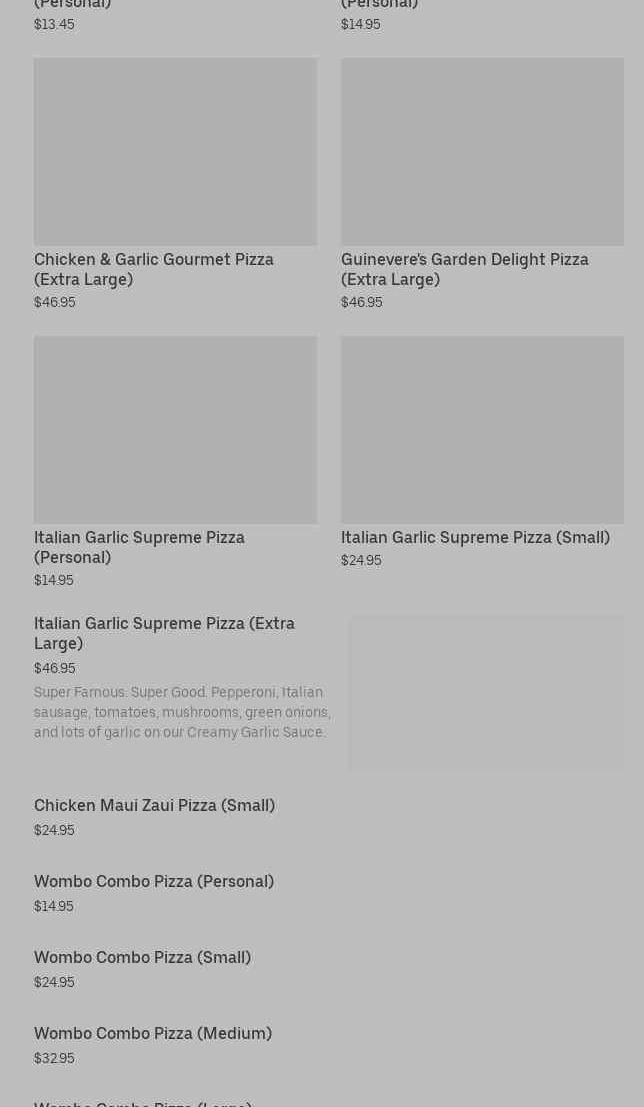This screenshot has height=1107, width=644.
Task: Open Italian Garlic Supreme Extra Large image placeholder
Action: tap(487, 692)
